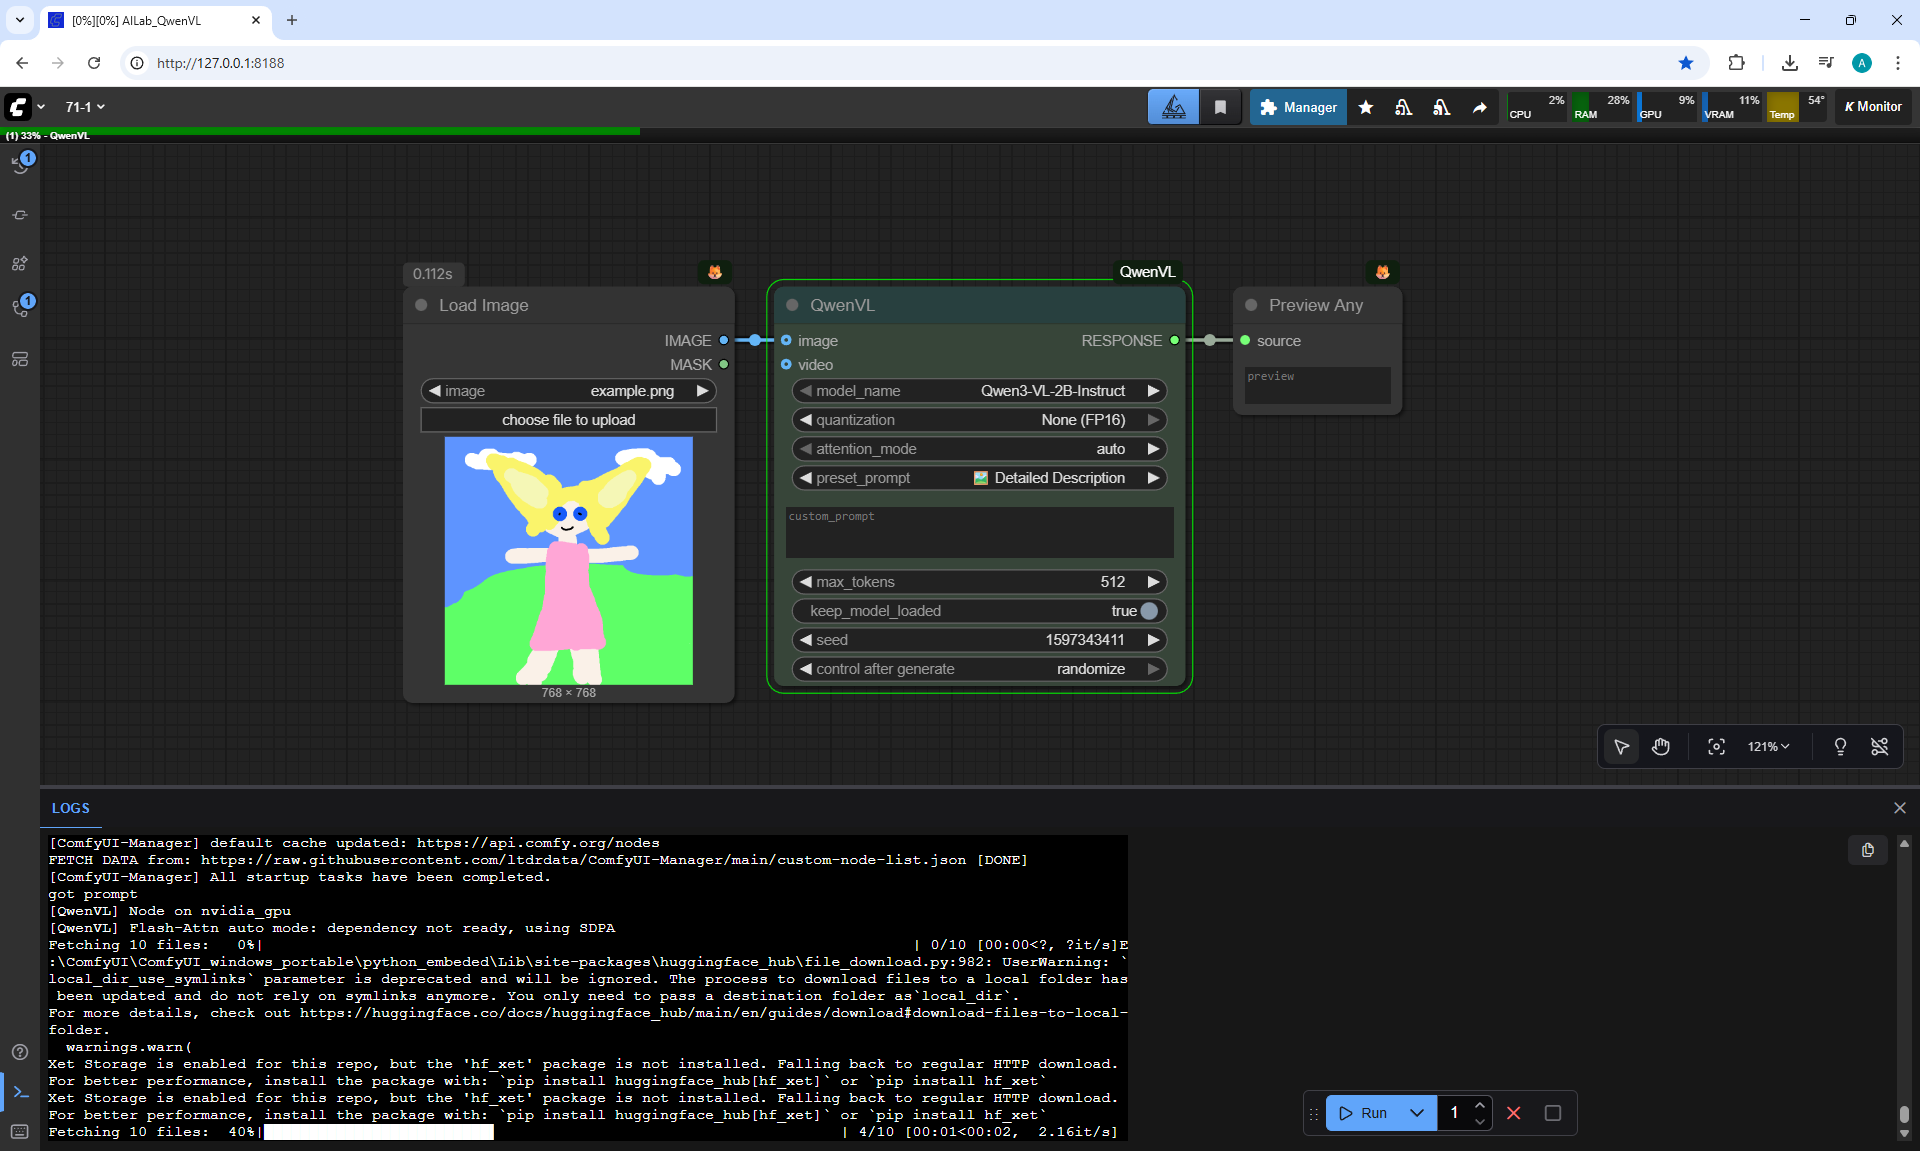Viewport: 1920px width, 1151px height.
Task: Toggle link visibility icon
Action: tap(1879, 747)
